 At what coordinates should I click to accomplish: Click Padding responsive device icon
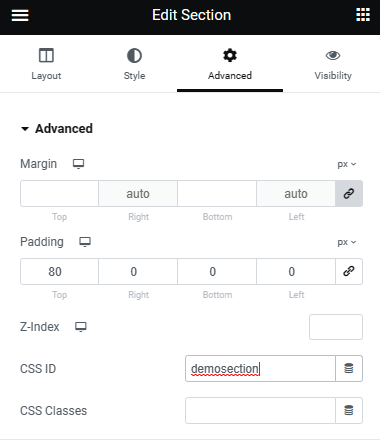85,242
